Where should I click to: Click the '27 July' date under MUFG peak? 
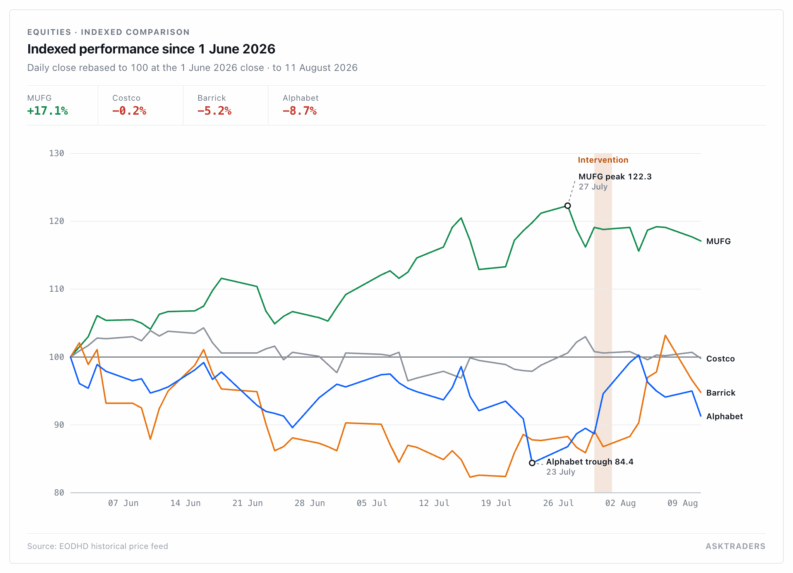pyautogui.click(x=593, y=187)
